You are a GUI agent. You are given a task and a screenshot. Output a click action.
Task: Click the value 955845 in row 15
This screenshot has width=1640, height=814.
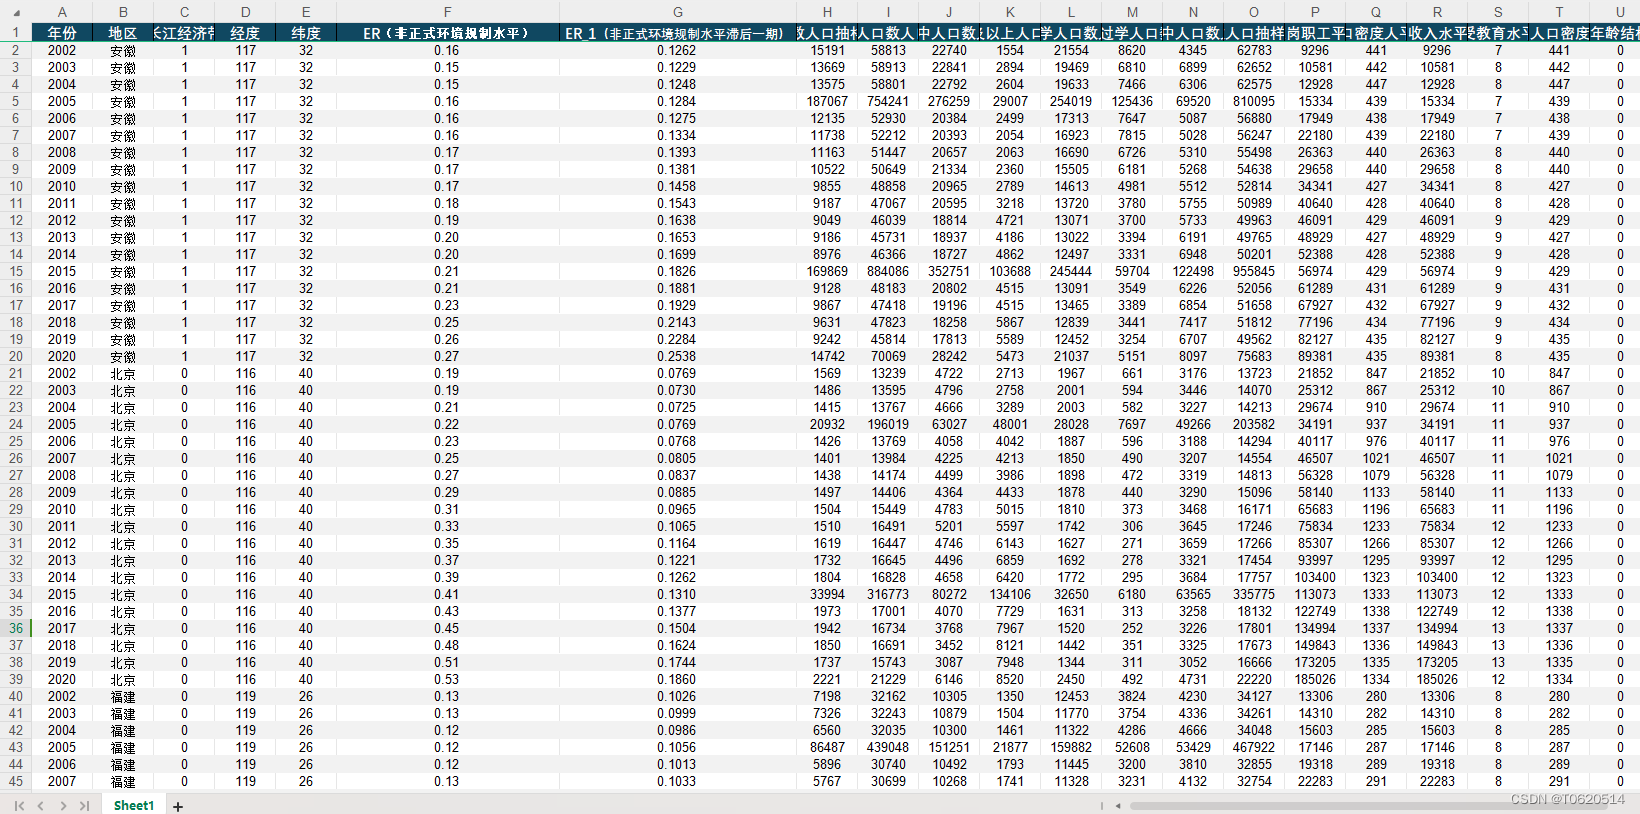1254,271
